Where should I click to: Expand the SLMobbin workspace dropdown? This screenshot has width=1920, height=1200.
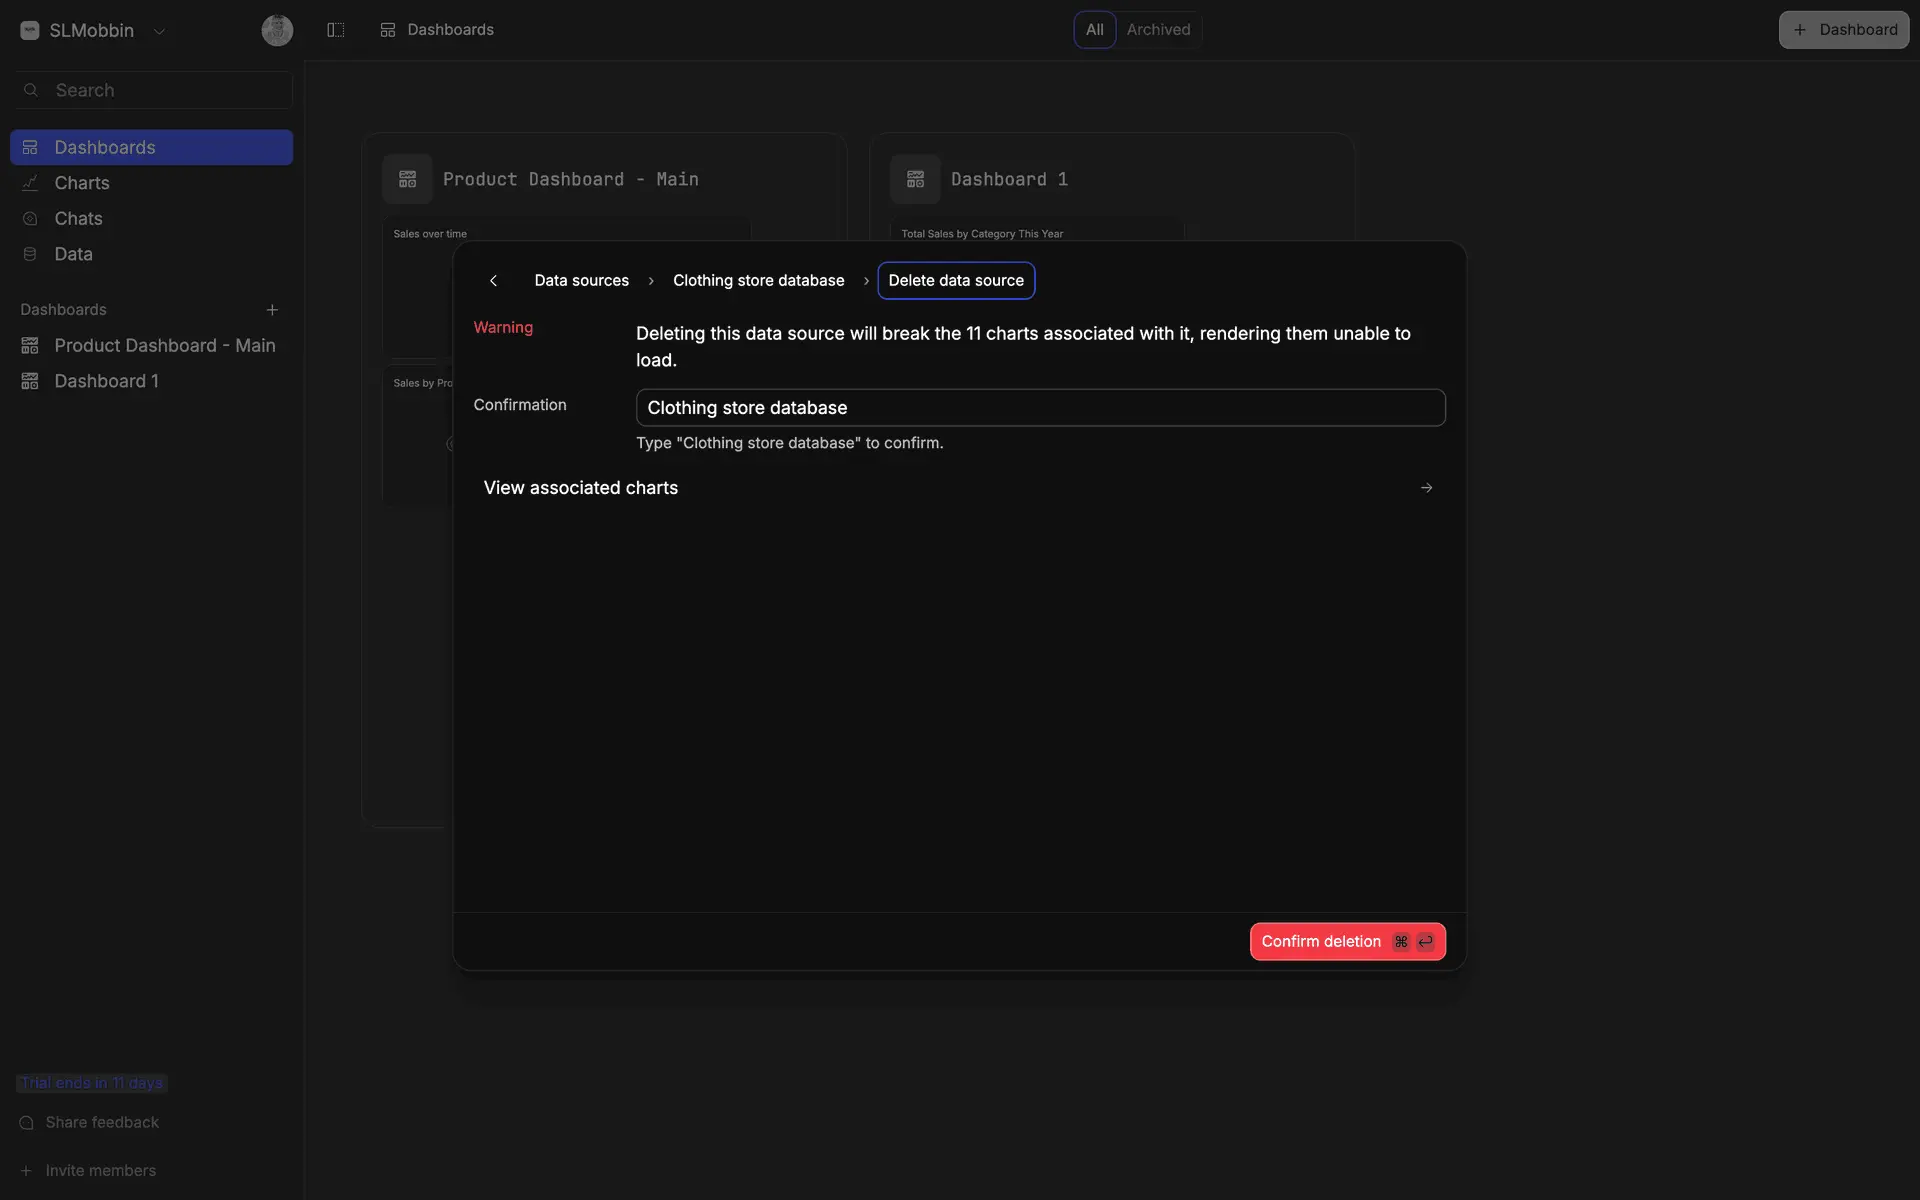pos(159,31)
